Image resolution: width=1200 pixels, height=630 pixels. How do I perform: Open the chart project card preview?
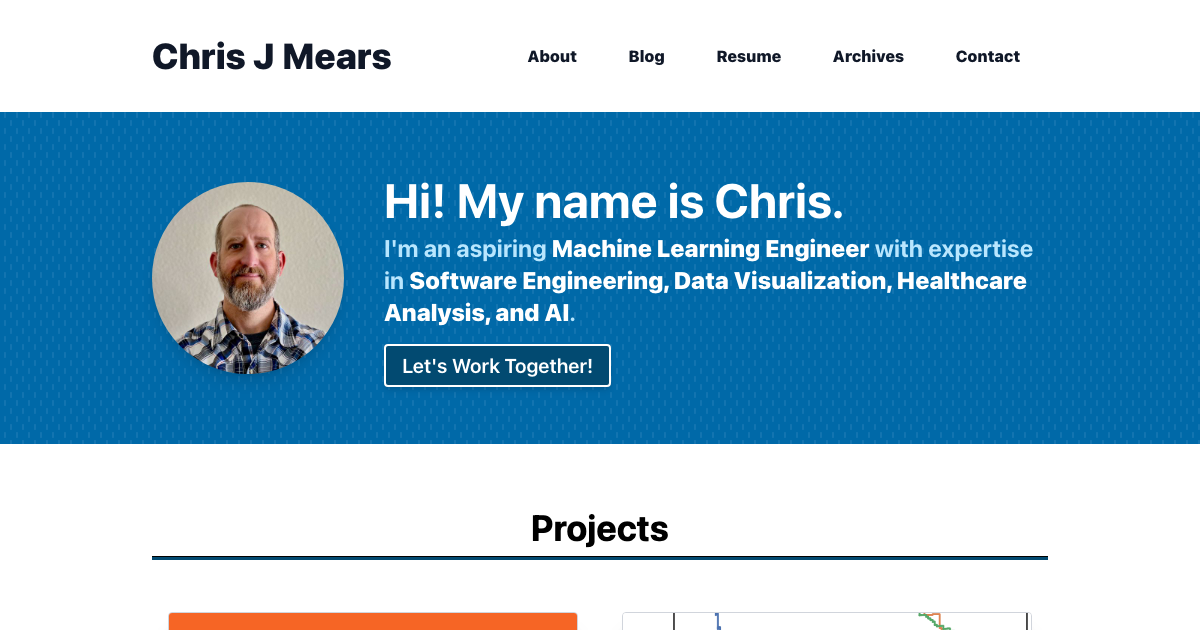(x=827, y=622)
